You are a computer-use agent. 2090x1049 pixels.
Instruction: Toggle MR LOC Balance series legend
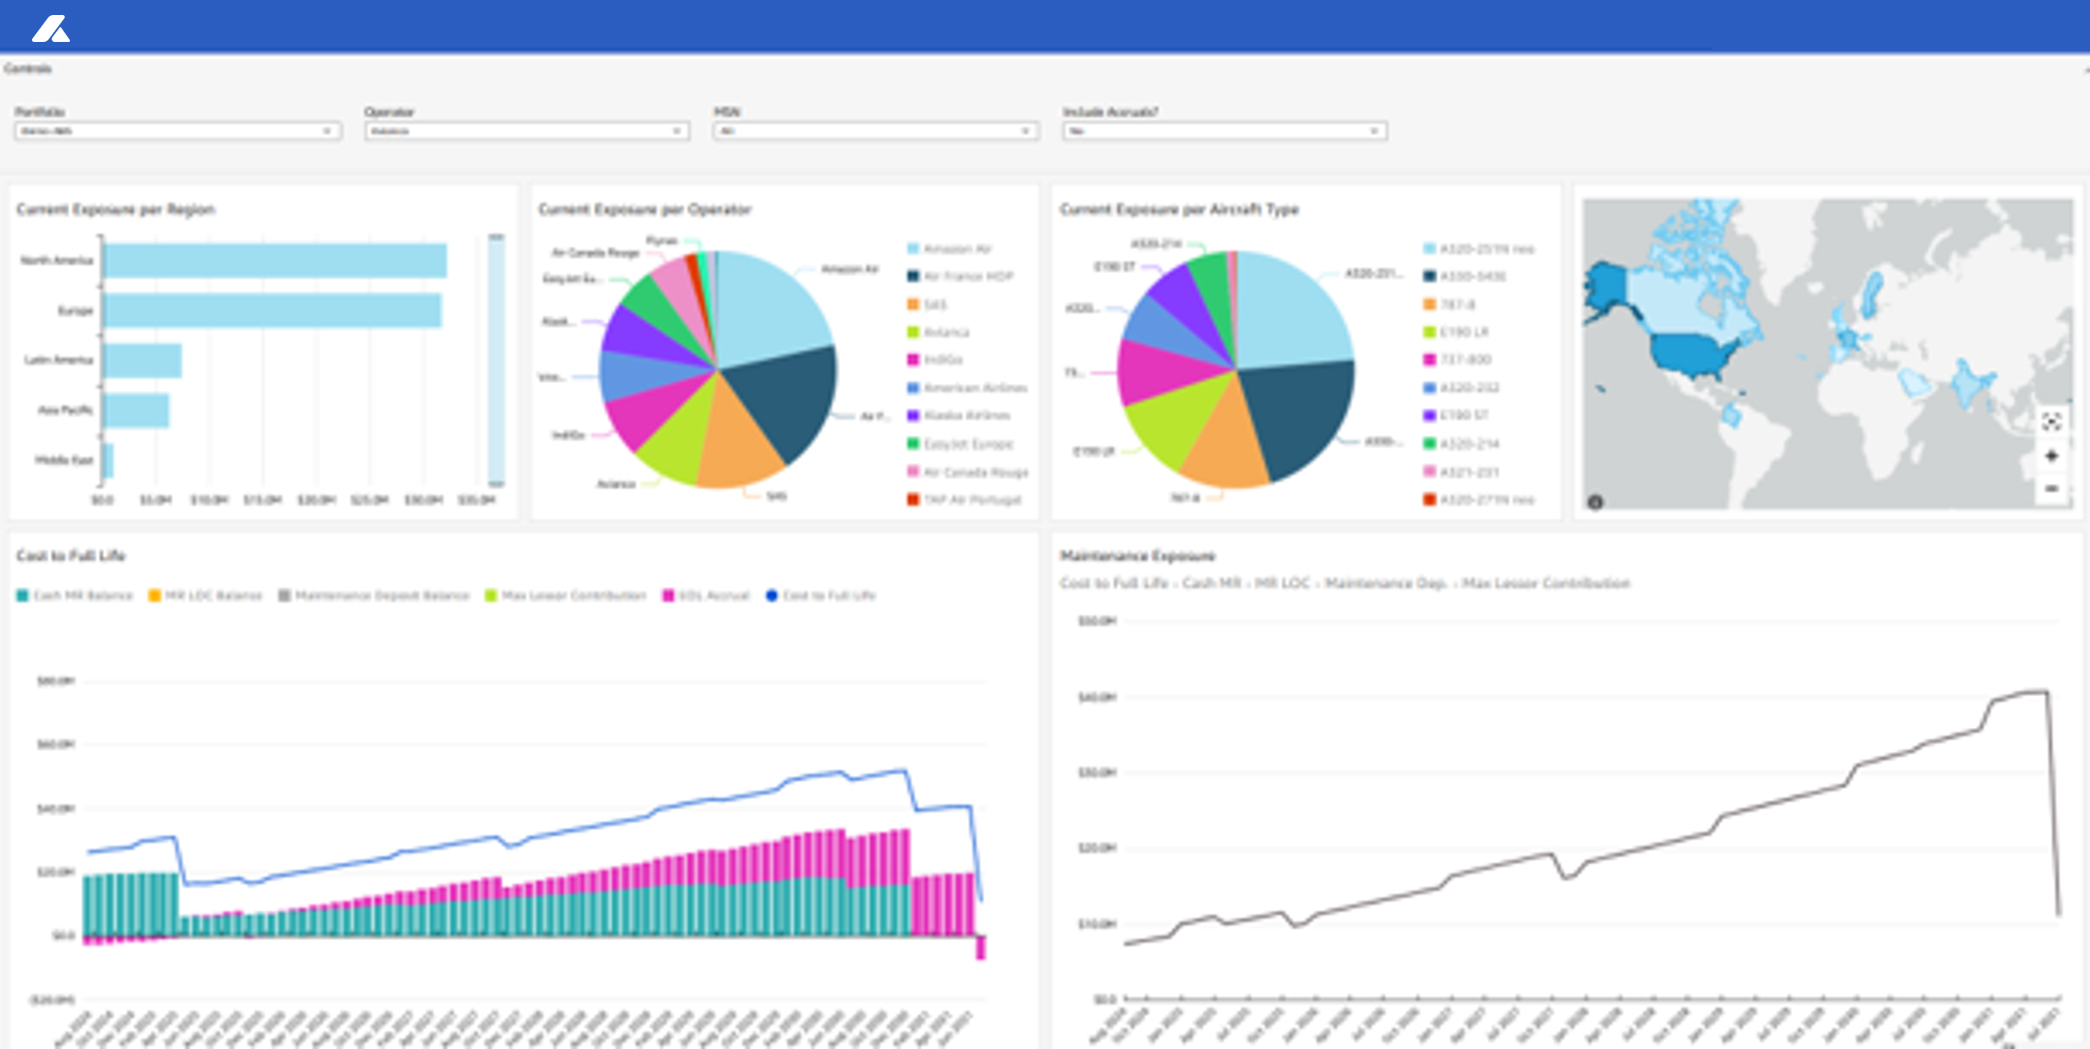[205, 596]
